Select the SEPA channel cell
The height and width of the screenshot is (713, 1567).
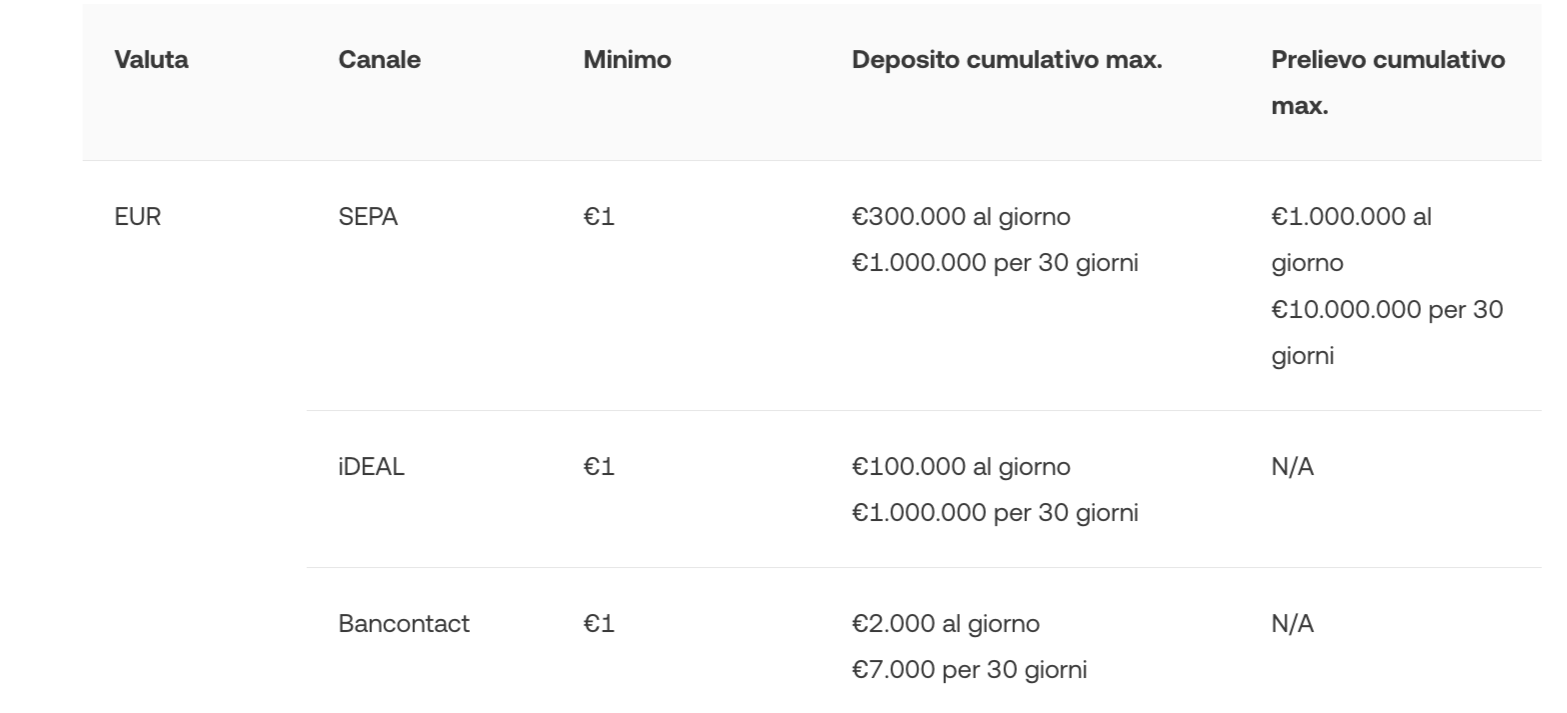pyautogui.click(x=368, y=217)
